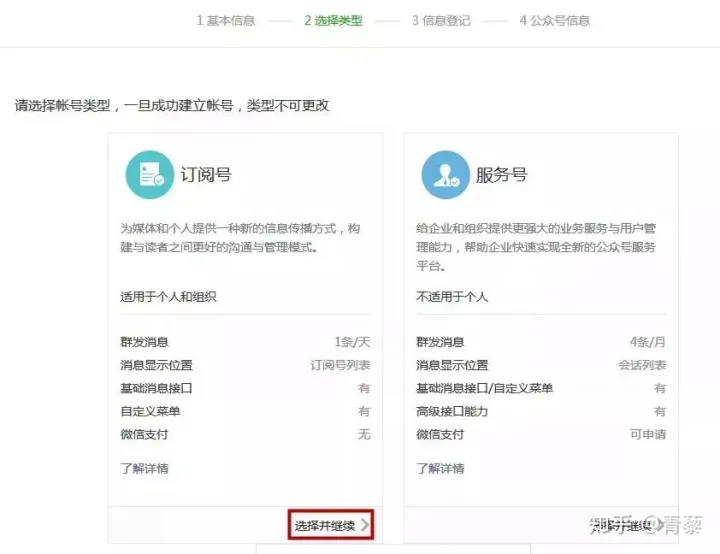Click the 微信支付 可申请 row in 服务号 card
Screen dimensions: 720x554
(x=541, y=434)
